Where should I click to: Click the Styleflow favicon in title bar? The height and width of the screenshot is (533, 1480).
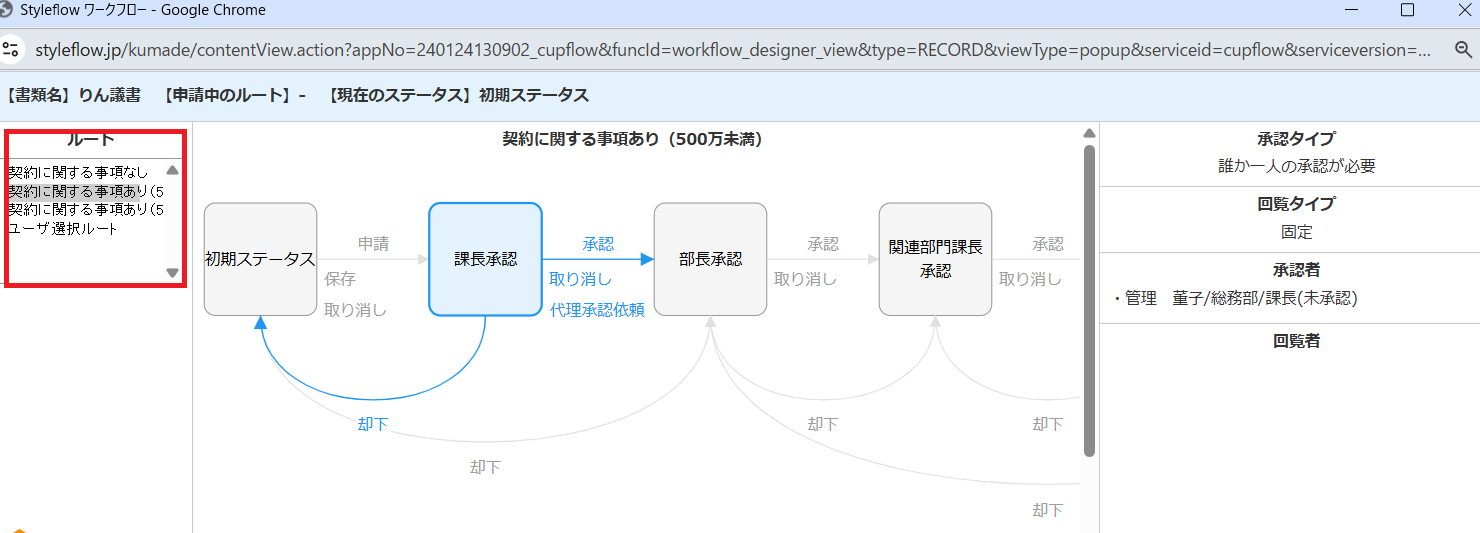tap(7, 10)
